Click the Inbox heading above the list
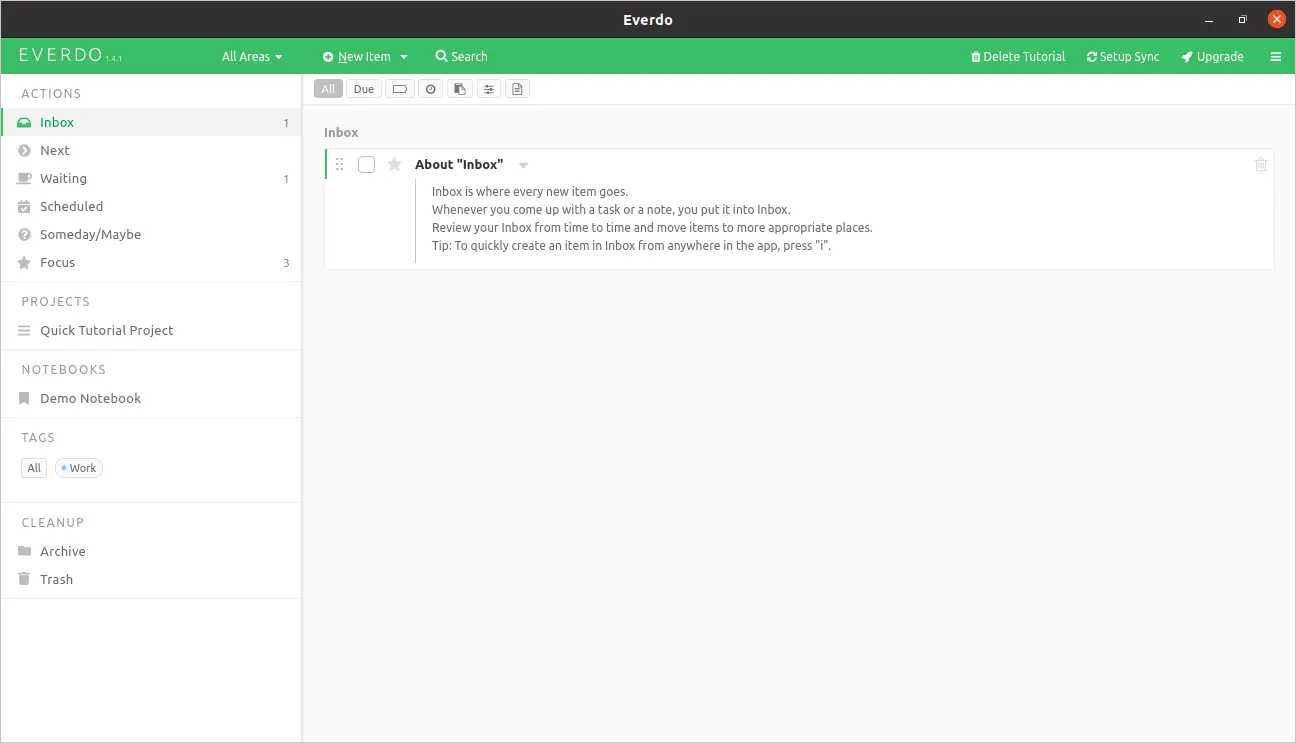1296x743 pixels. (341, 132)
